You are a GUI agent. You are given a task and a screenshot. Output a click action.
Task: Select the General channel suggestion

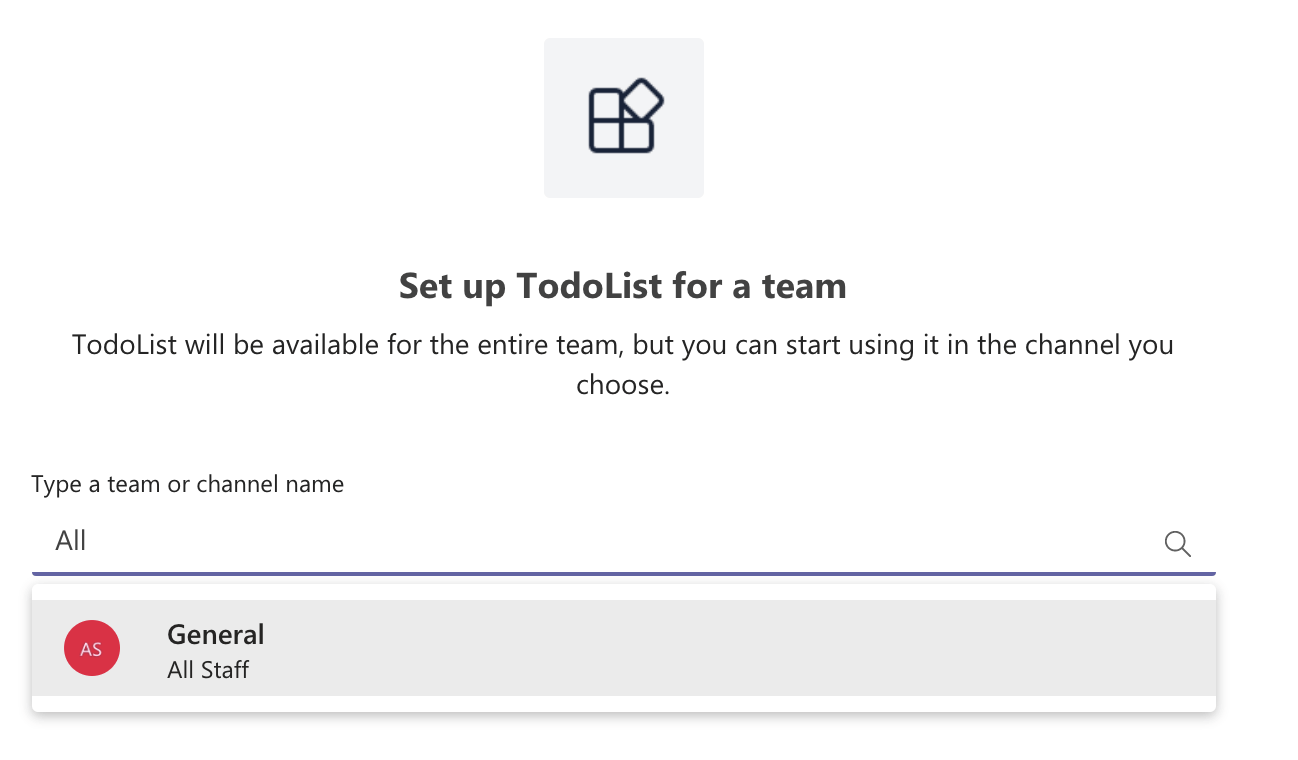pos(622,648)
